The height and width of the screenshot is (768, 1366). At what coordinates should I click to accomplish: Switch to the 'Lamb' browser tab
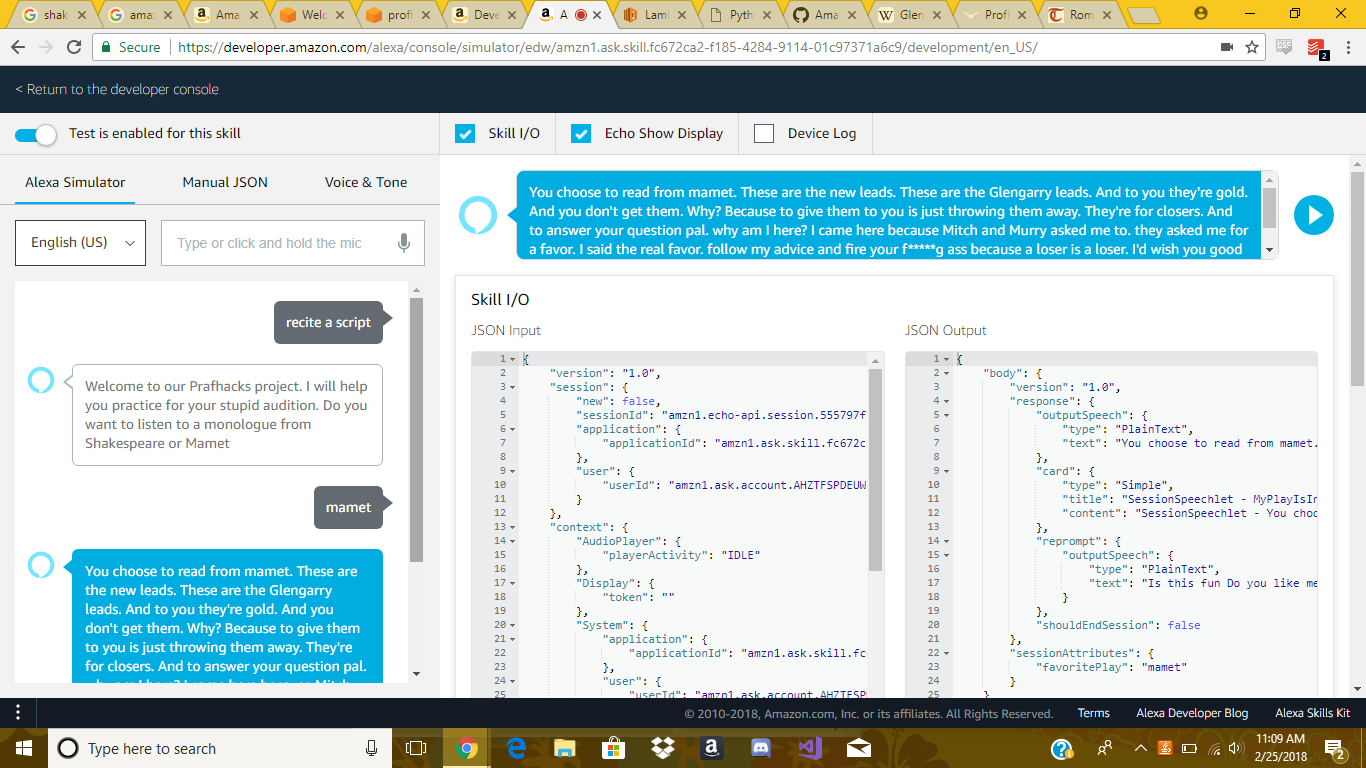(655, 15)
